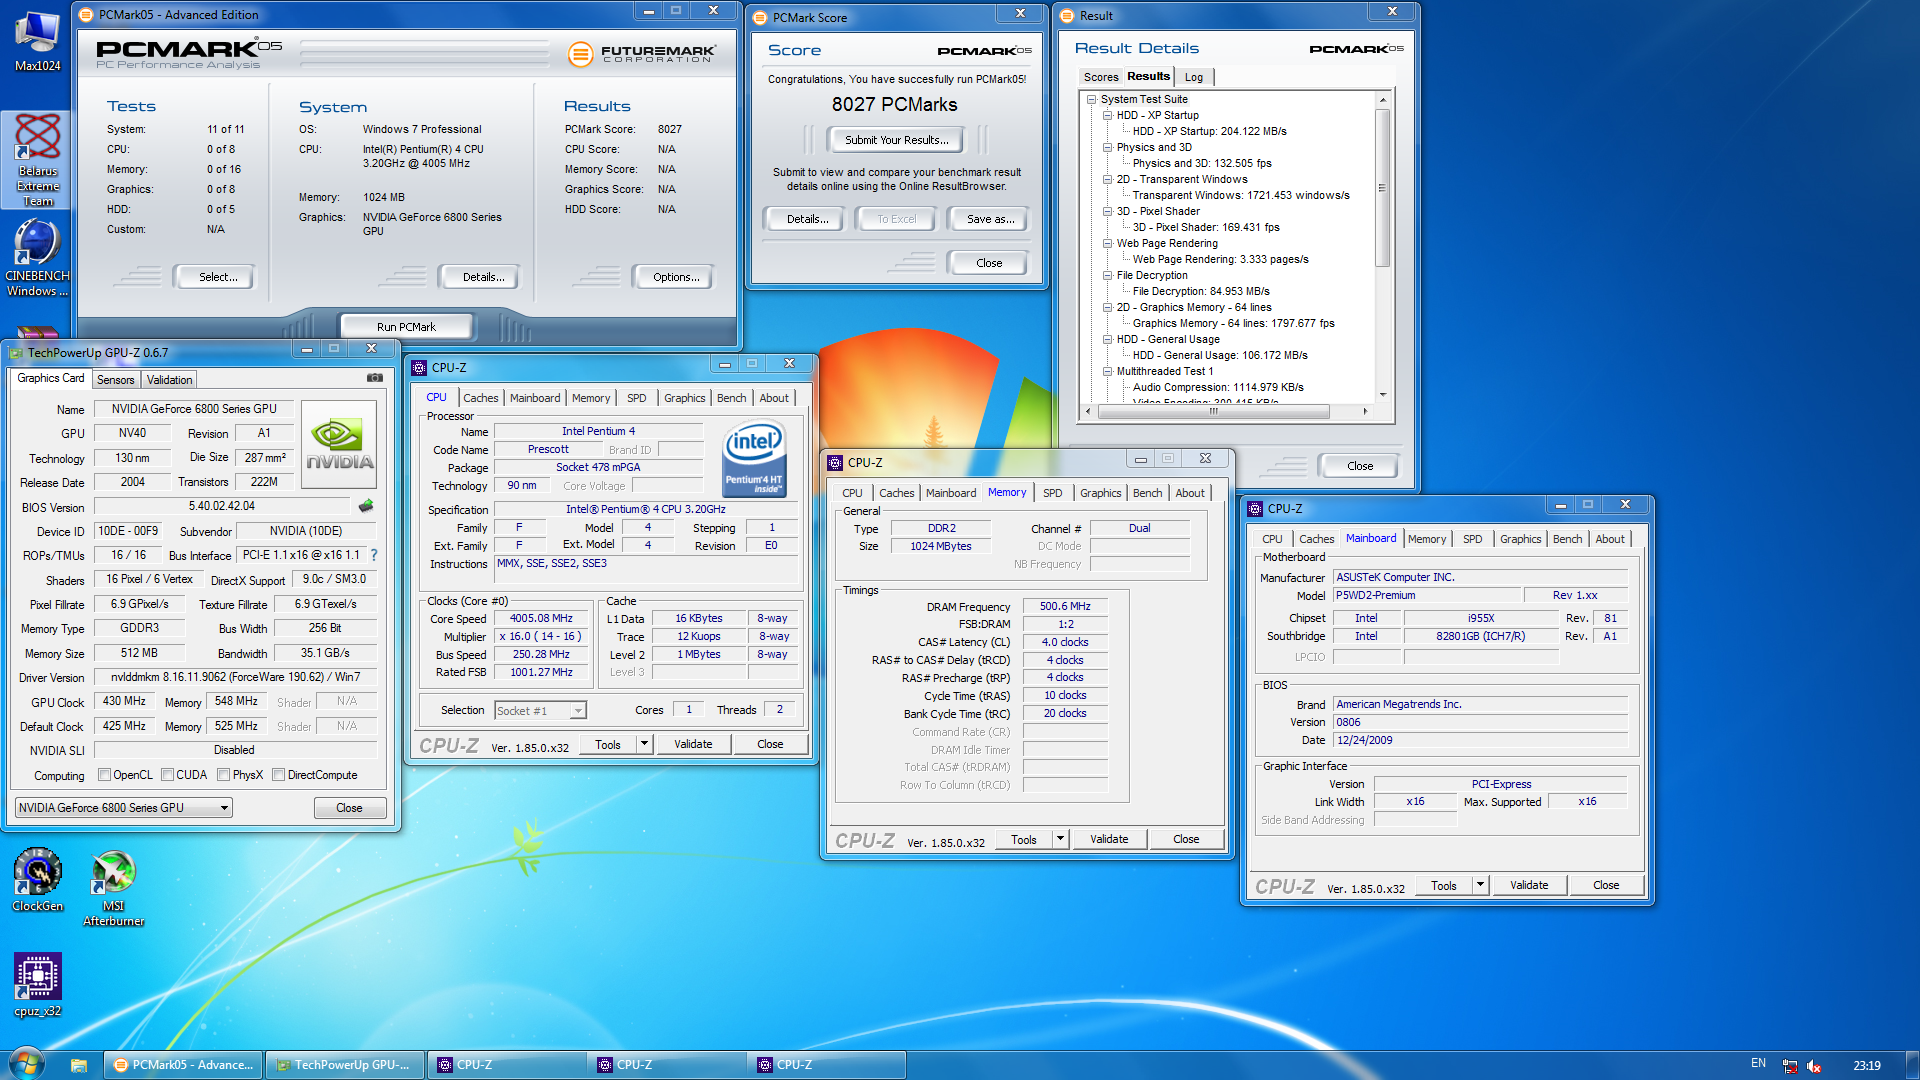Enable the CUDA checkbox in GPU-Z
1920x1080 pixels.
tap(168, 775)
